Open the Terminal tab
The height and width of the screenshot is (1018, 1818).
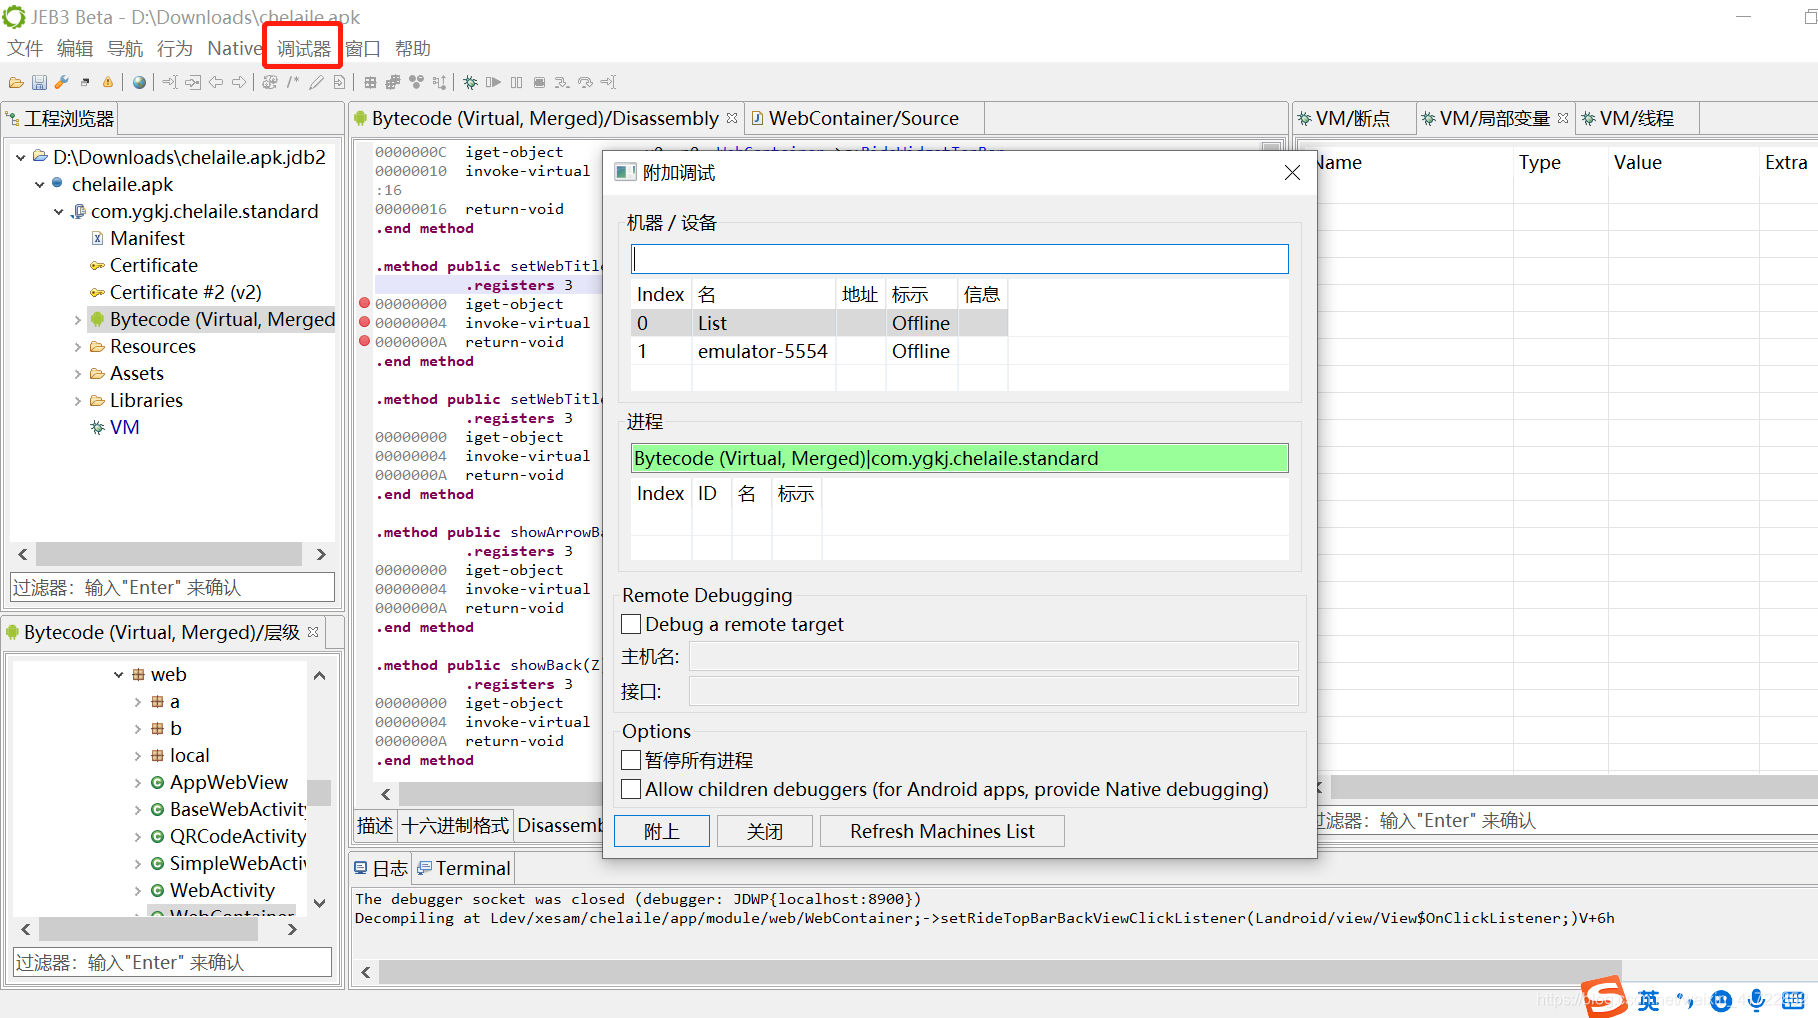tap(464, 868)
